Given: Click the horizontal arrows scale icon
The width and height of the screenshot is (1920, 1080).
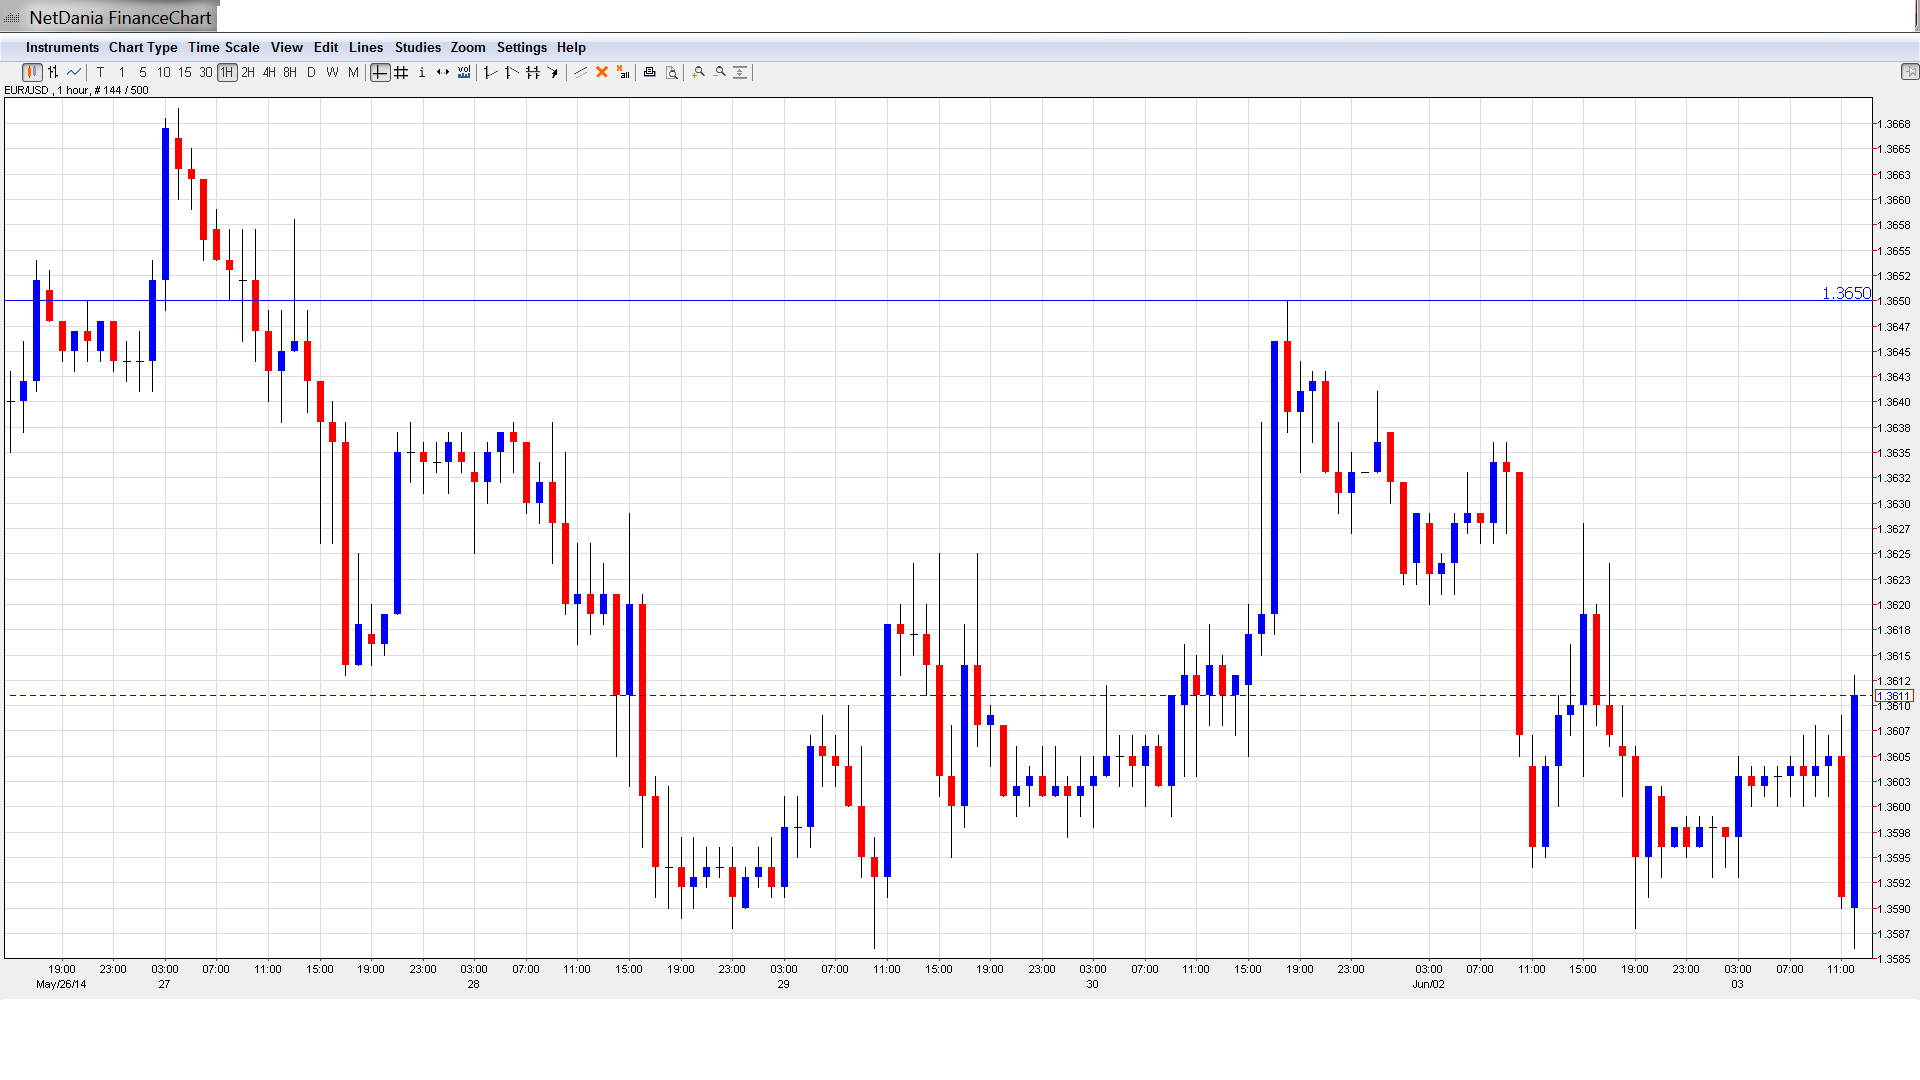Looking at the screenshot, I should click(443, 72).
